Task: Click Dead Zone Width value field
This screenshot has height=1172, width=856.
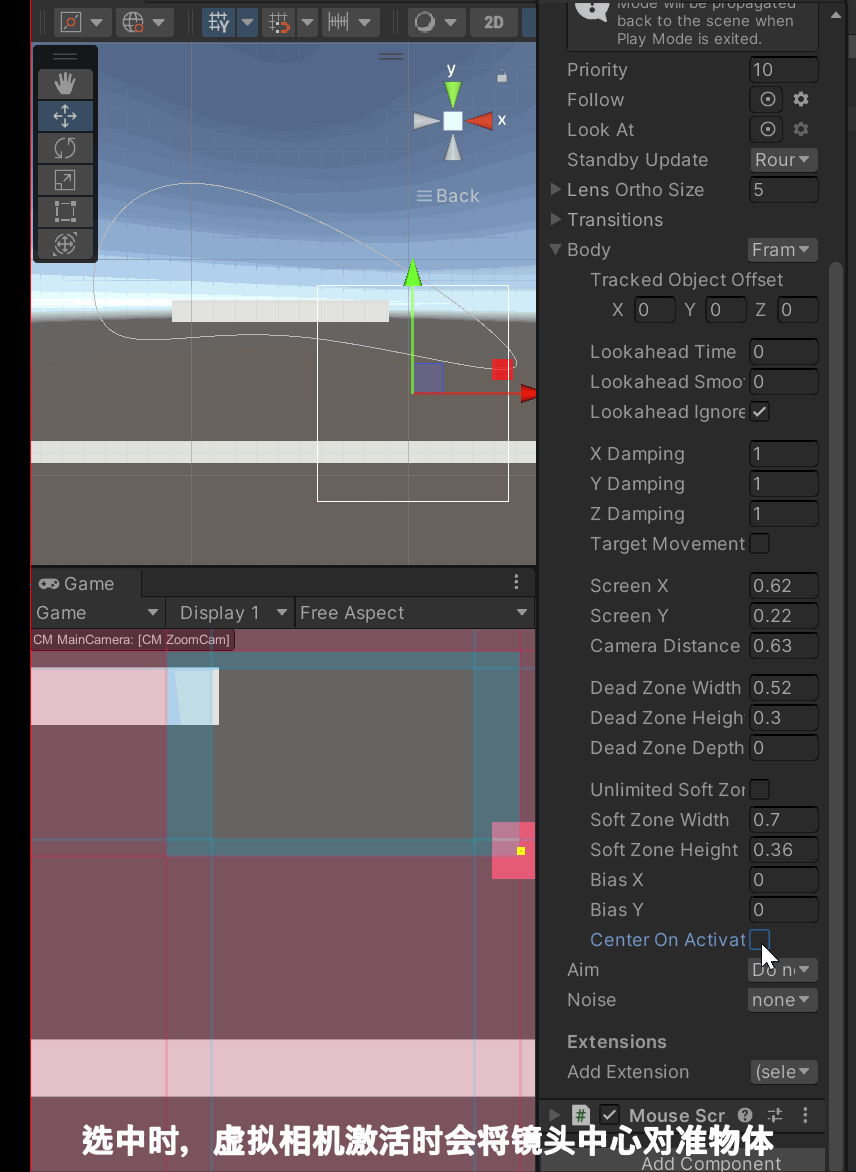Action: (x=783, y=688)
